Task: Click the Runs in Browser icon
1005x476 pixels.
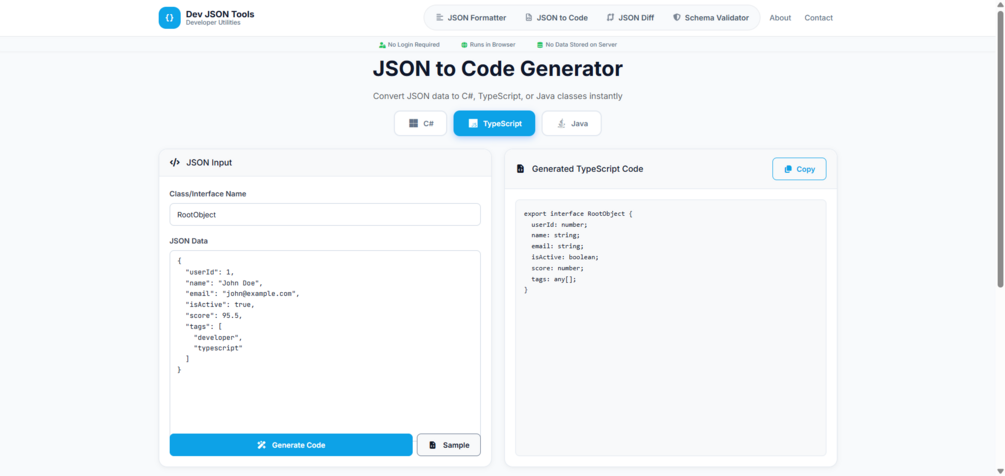Action: 464,45
